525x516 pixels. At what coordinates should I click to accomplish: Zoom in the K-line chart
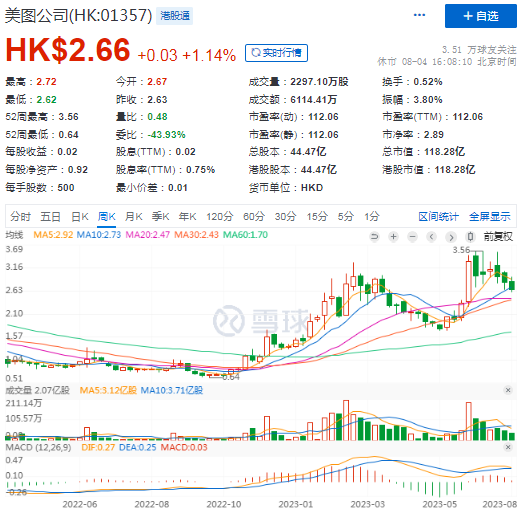[x=393, y=237]
